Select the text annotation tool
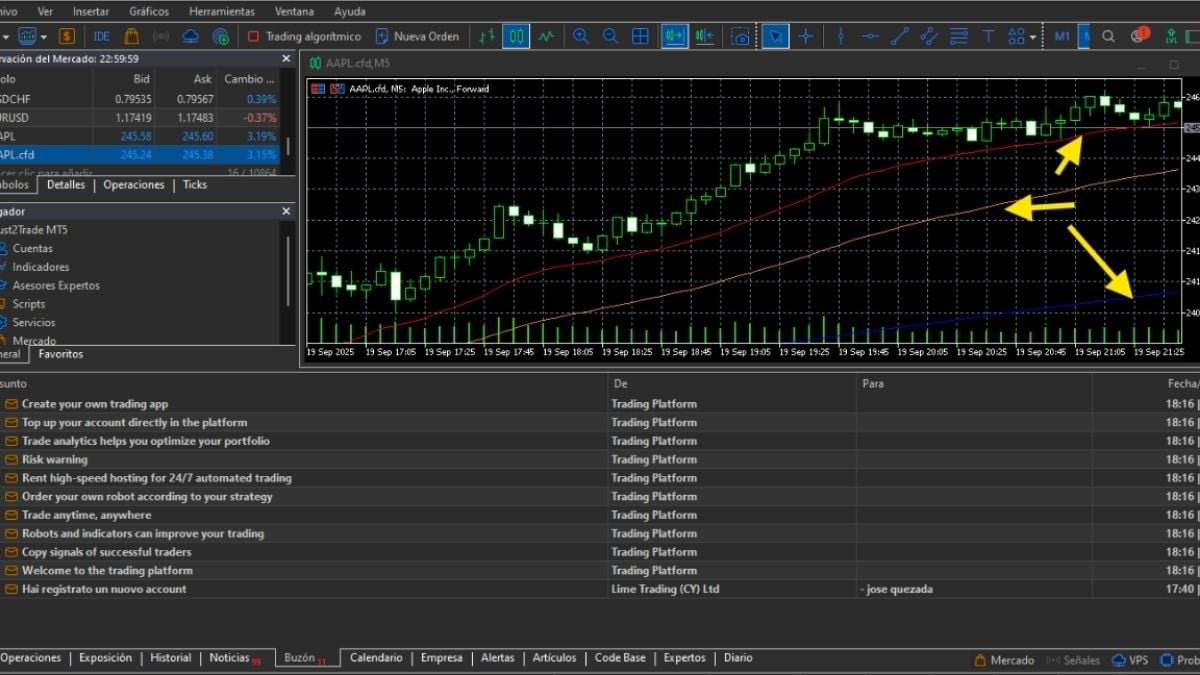Screen dimensions: 1200x675 point(988,35)
